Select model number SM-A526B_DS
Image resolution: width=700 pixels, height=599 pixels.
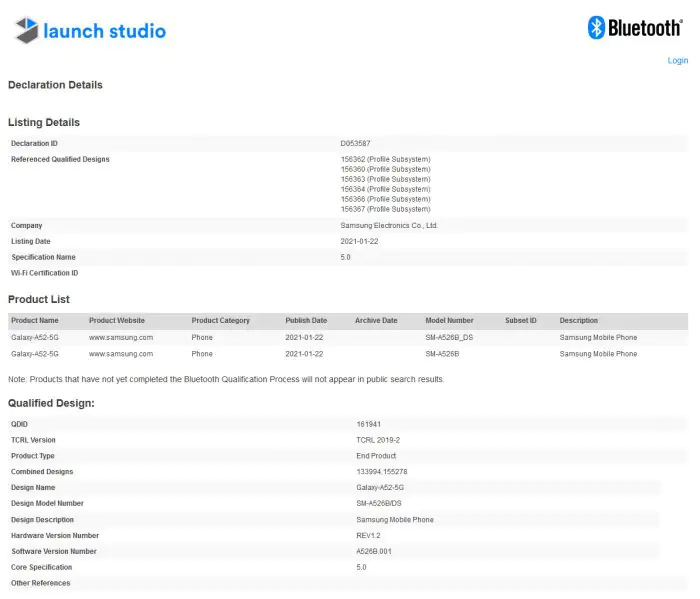pos(449,337)
